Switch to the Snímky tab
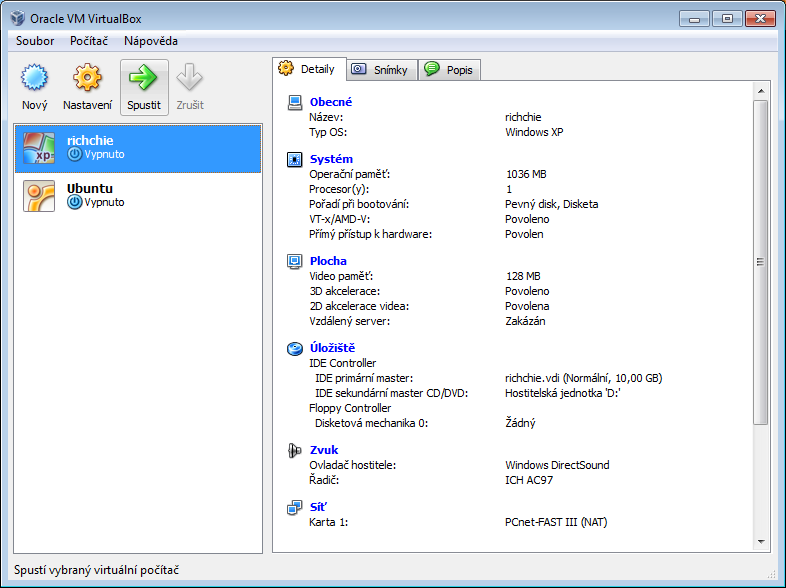 click(x=382, y=70)
